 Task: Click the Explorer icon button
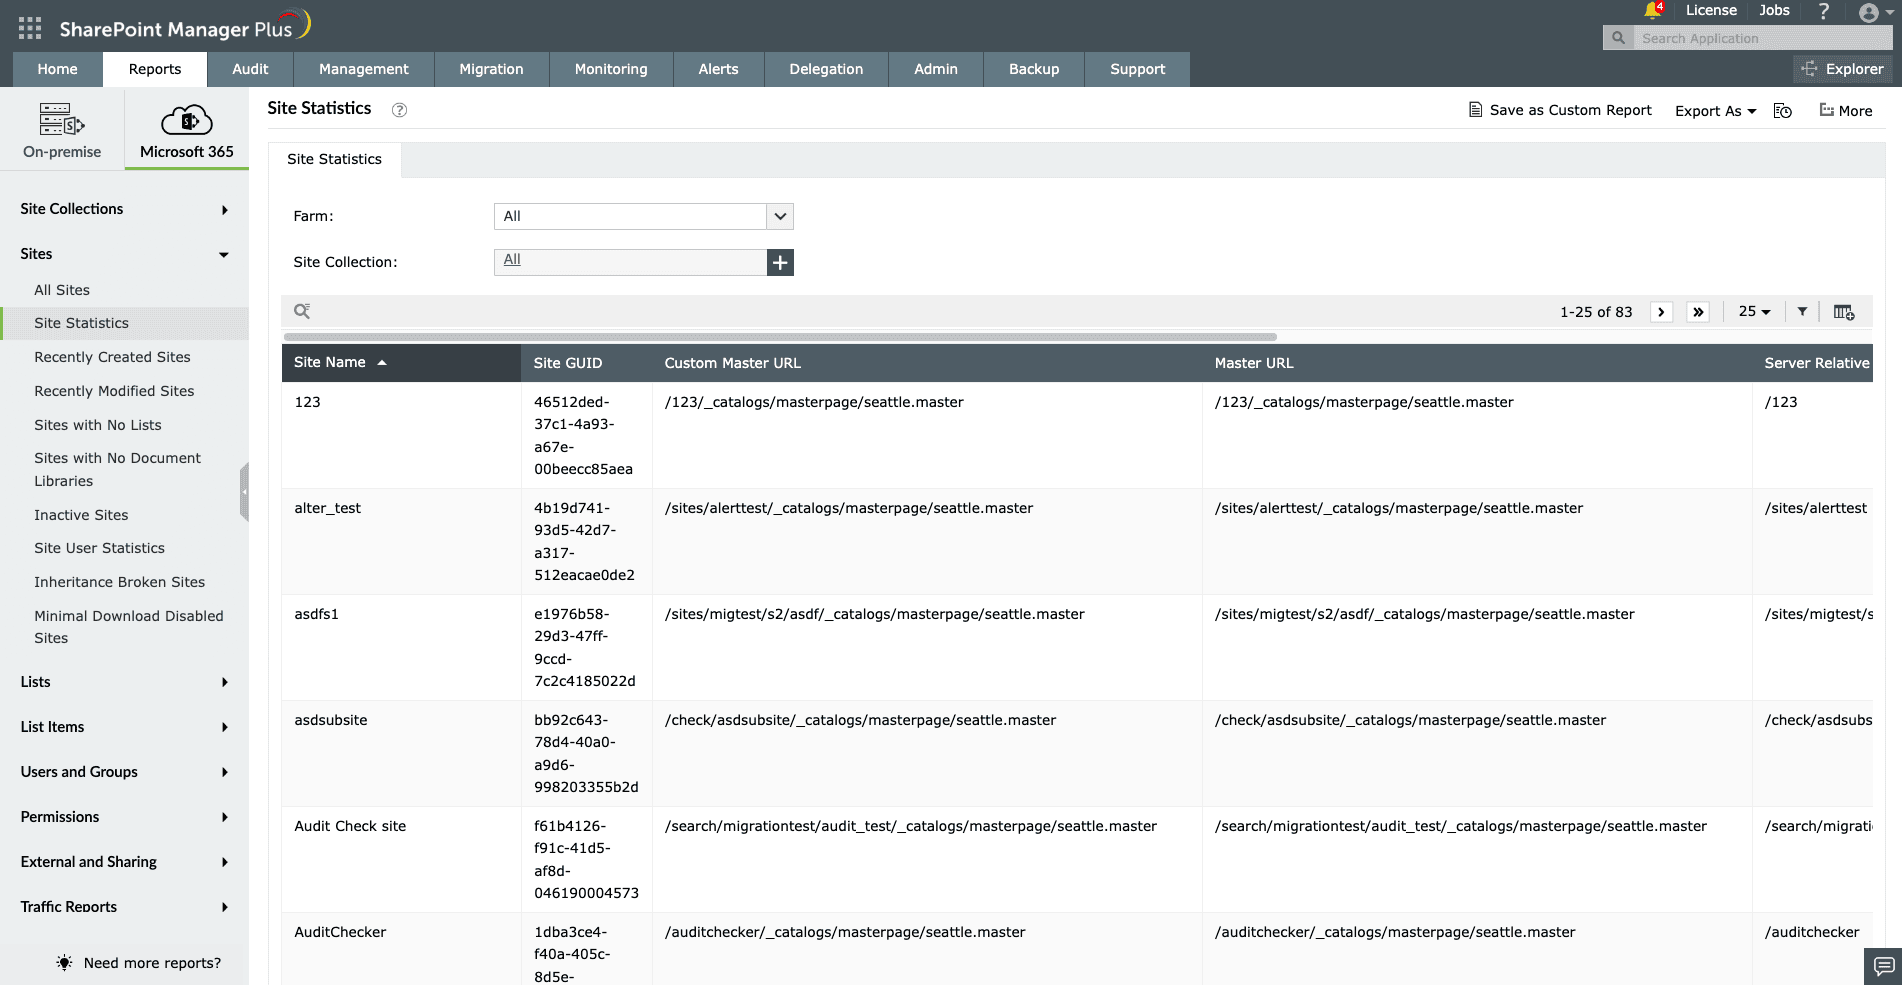coord(1844,69)
